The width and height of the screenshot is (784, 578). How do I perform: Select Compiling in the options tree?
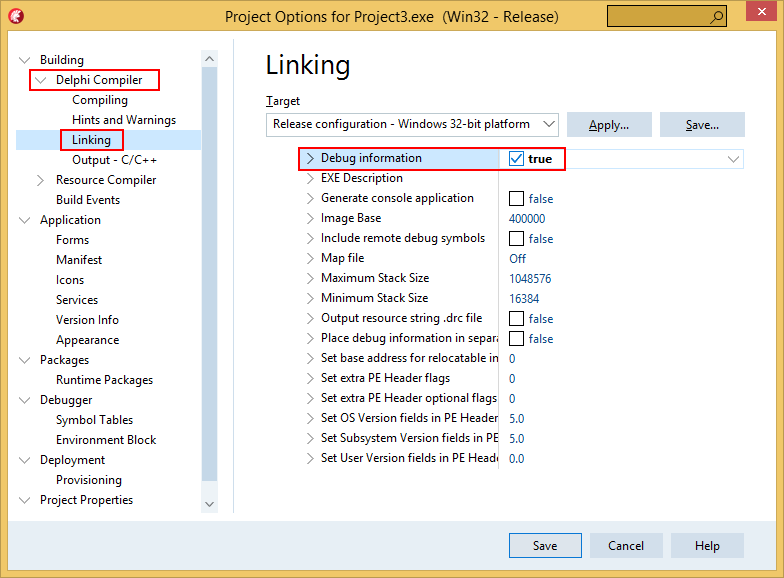click(100, 100)
